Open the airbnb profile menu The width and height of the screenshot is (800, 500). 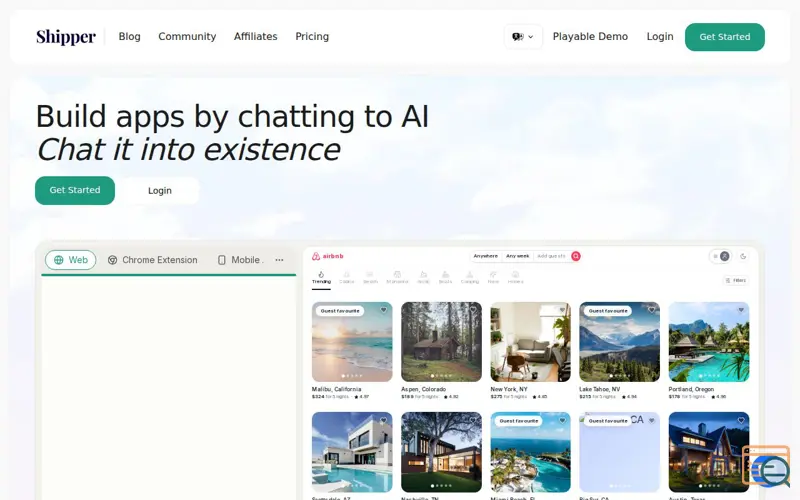pos(720,256)
